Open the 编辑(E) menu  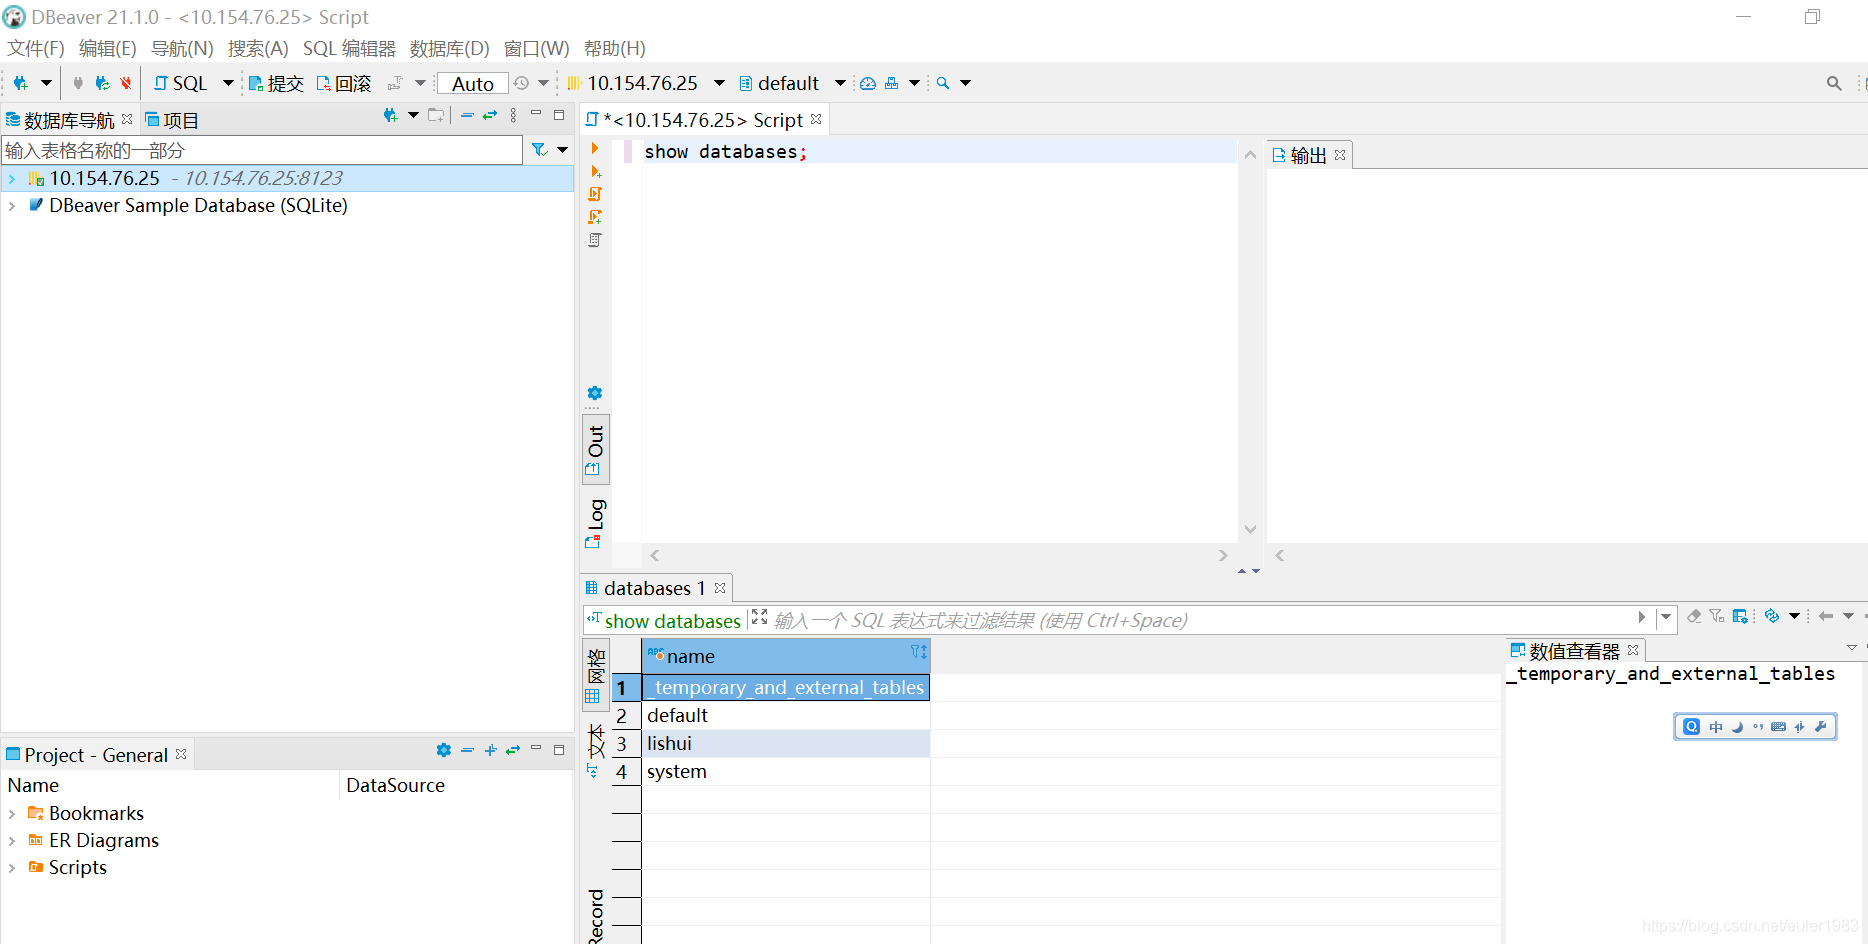pyautogui.click(x=107, y=48)
